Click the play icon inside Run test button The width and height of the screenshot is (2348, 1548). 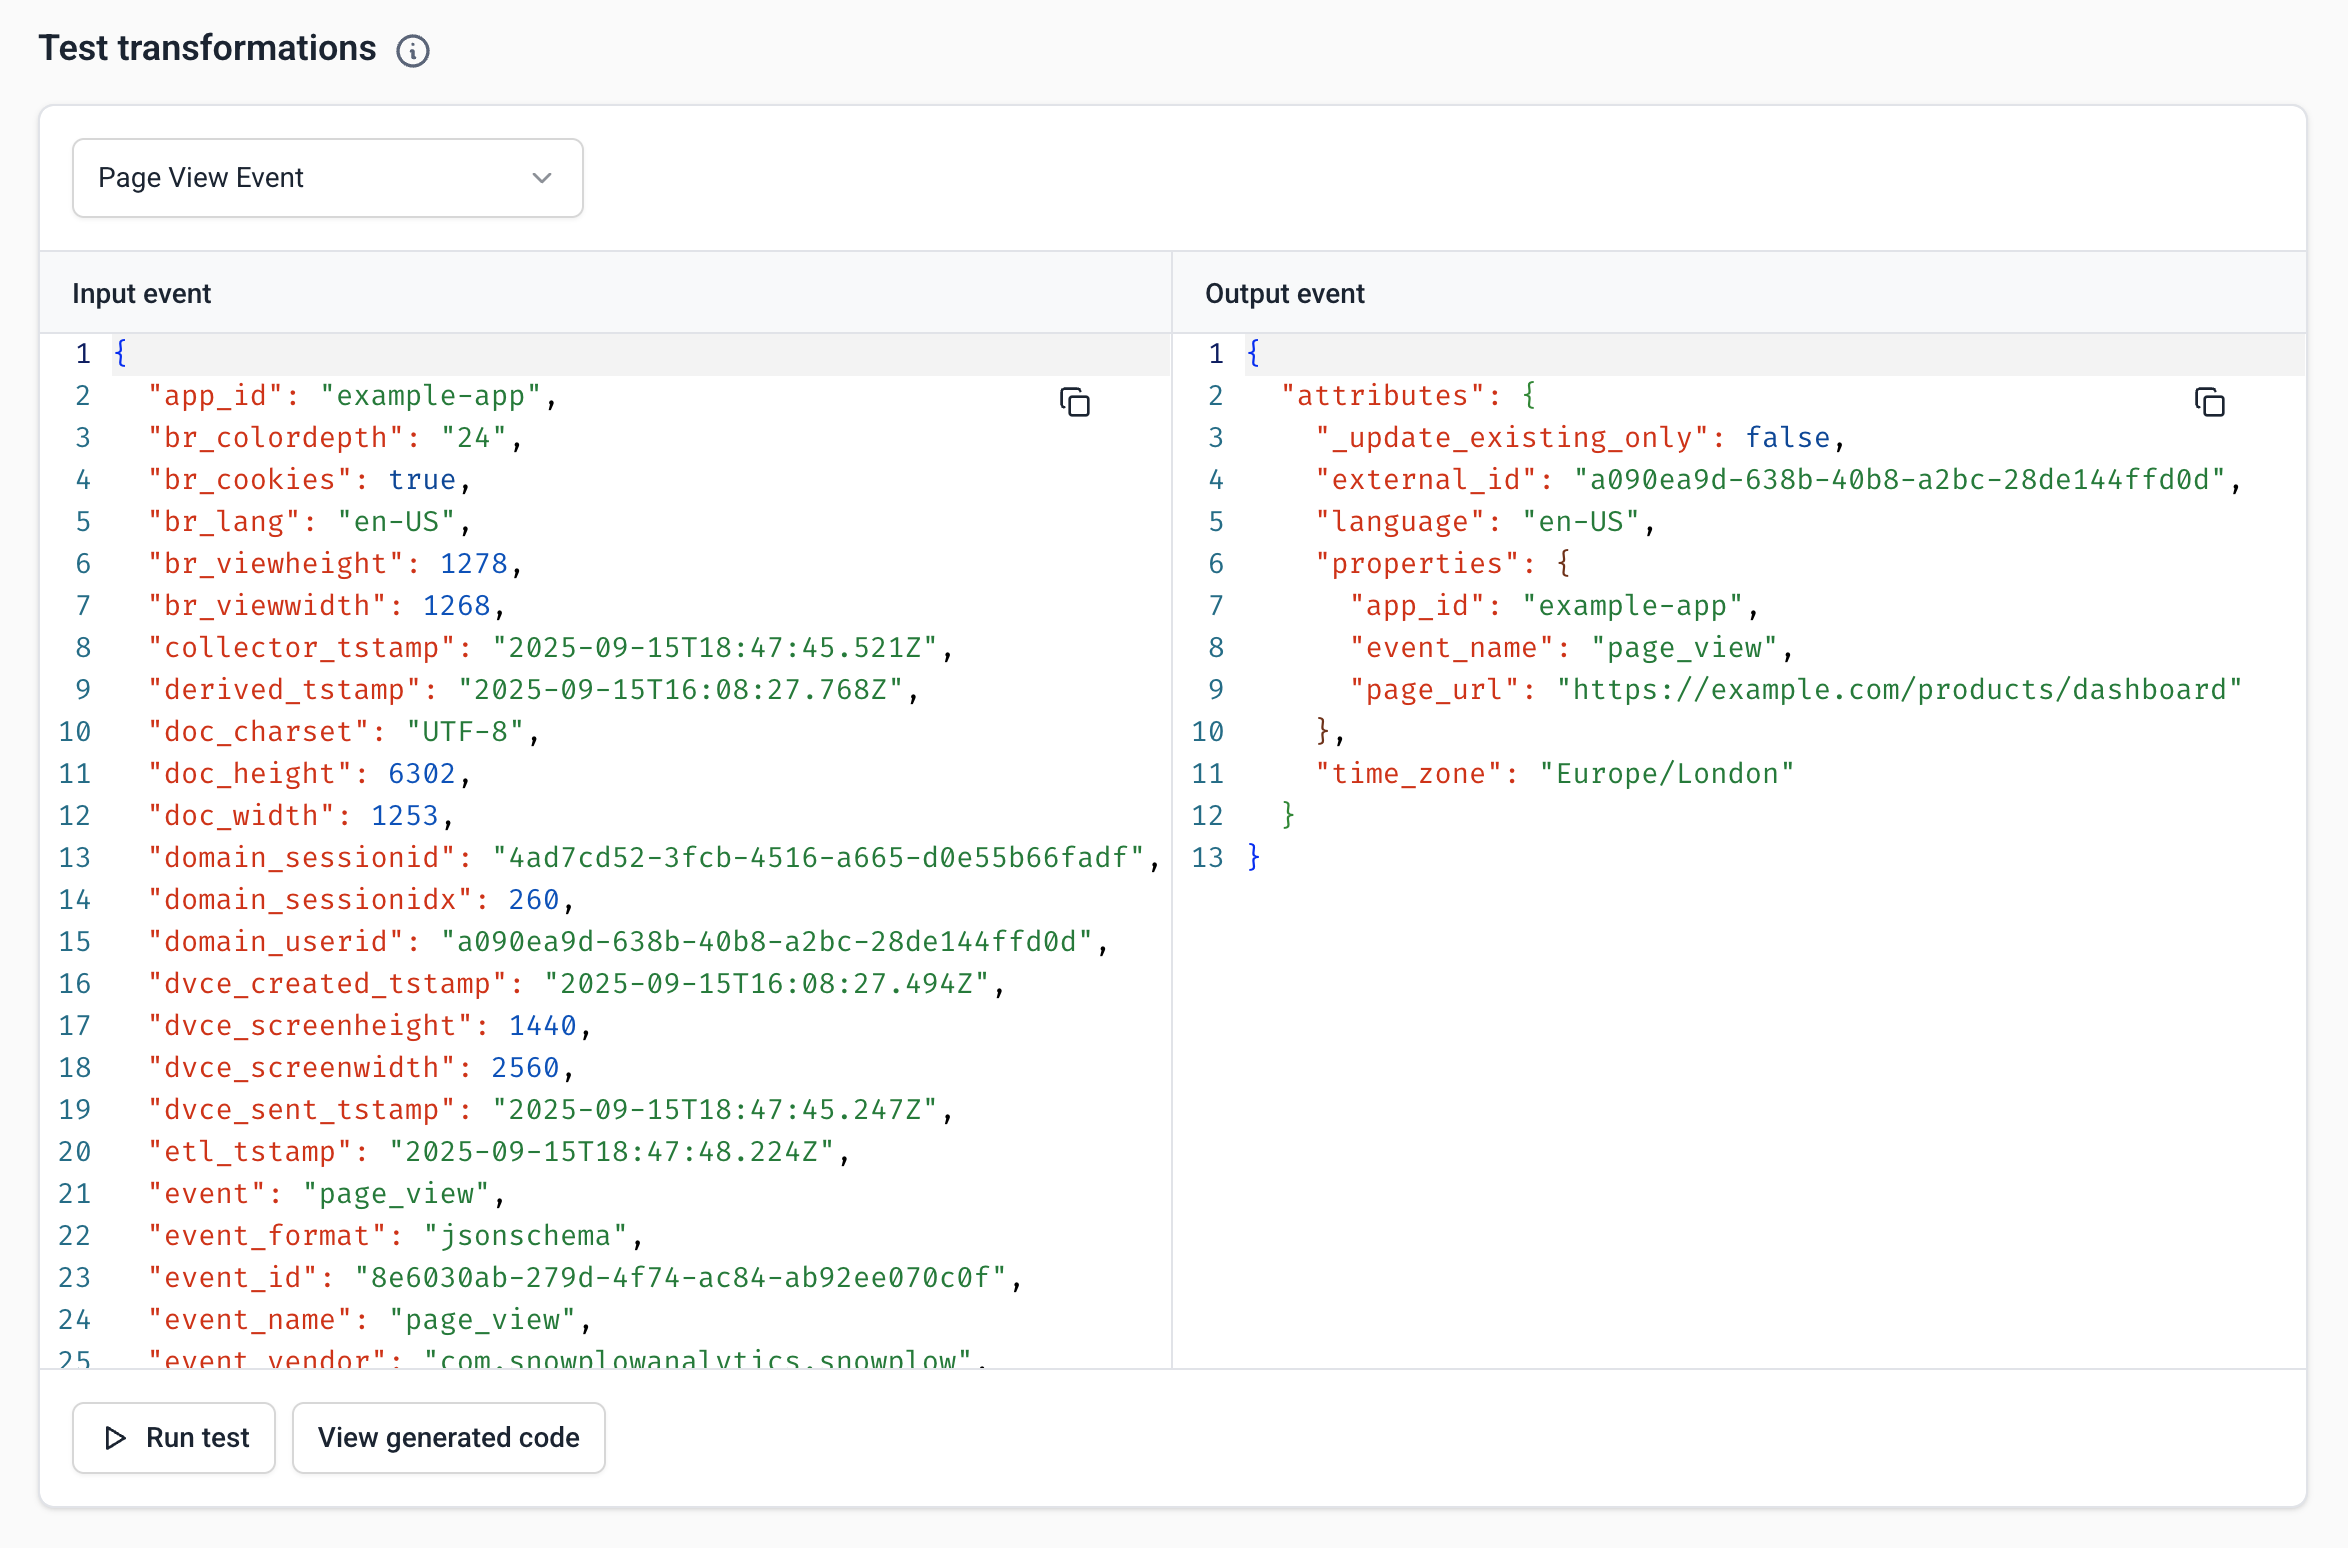pyautogui.click(x=115, y=1437)
